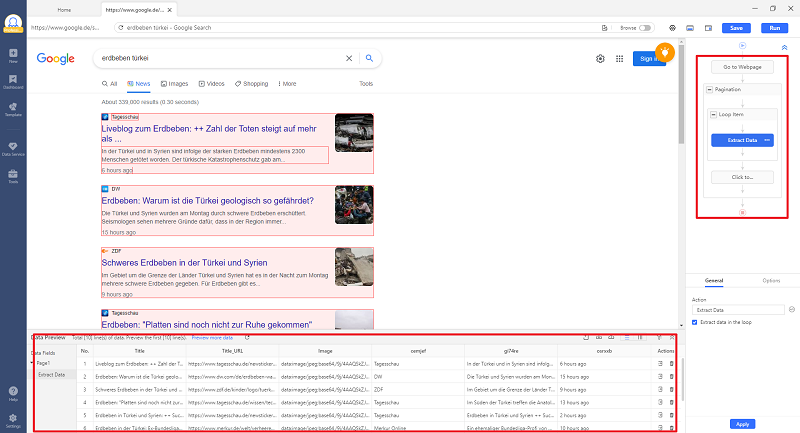This screenshot has width=800, height=433.
Task: Click the Save button
Action: [x=736, y=28]
